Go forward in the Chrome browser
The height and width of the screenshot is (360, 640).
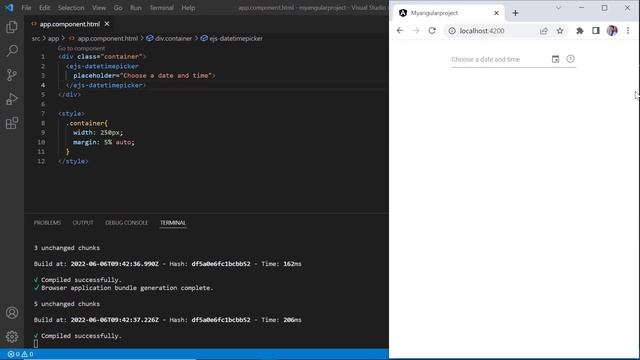click(416, 31)
